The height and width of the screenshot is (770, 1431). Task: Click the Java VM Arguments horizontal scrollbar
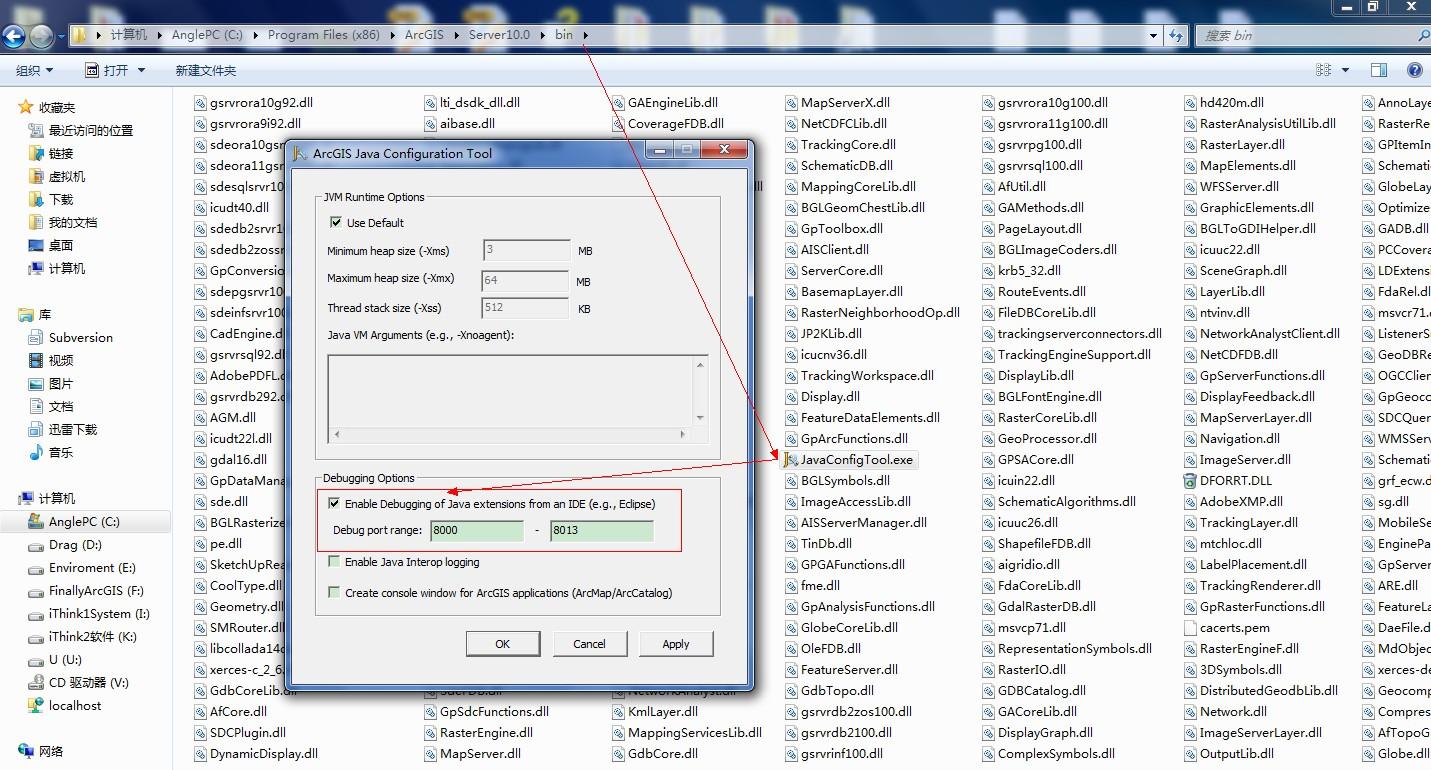[x=510, y=434]
